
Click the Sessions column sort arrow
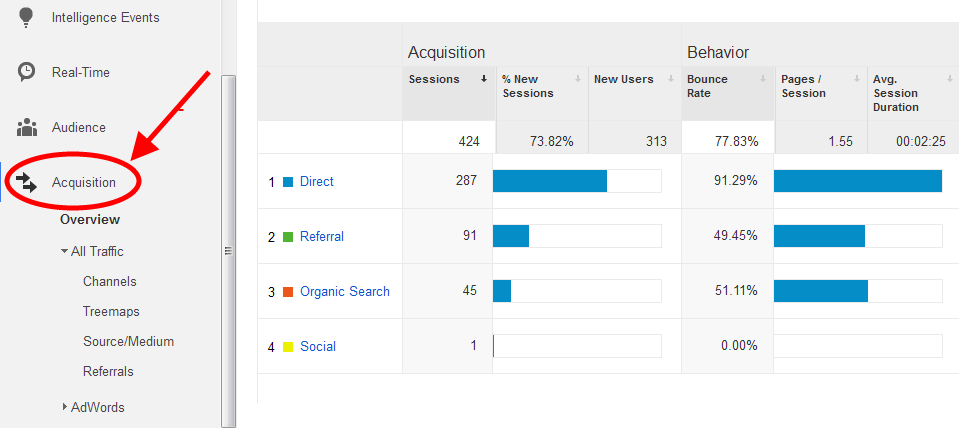(x=484, y=79)
